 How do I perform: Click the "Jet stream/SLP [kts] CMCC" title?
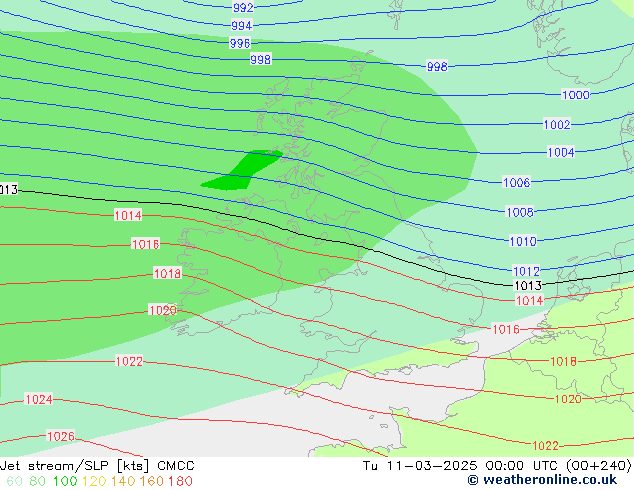point(97,466)
